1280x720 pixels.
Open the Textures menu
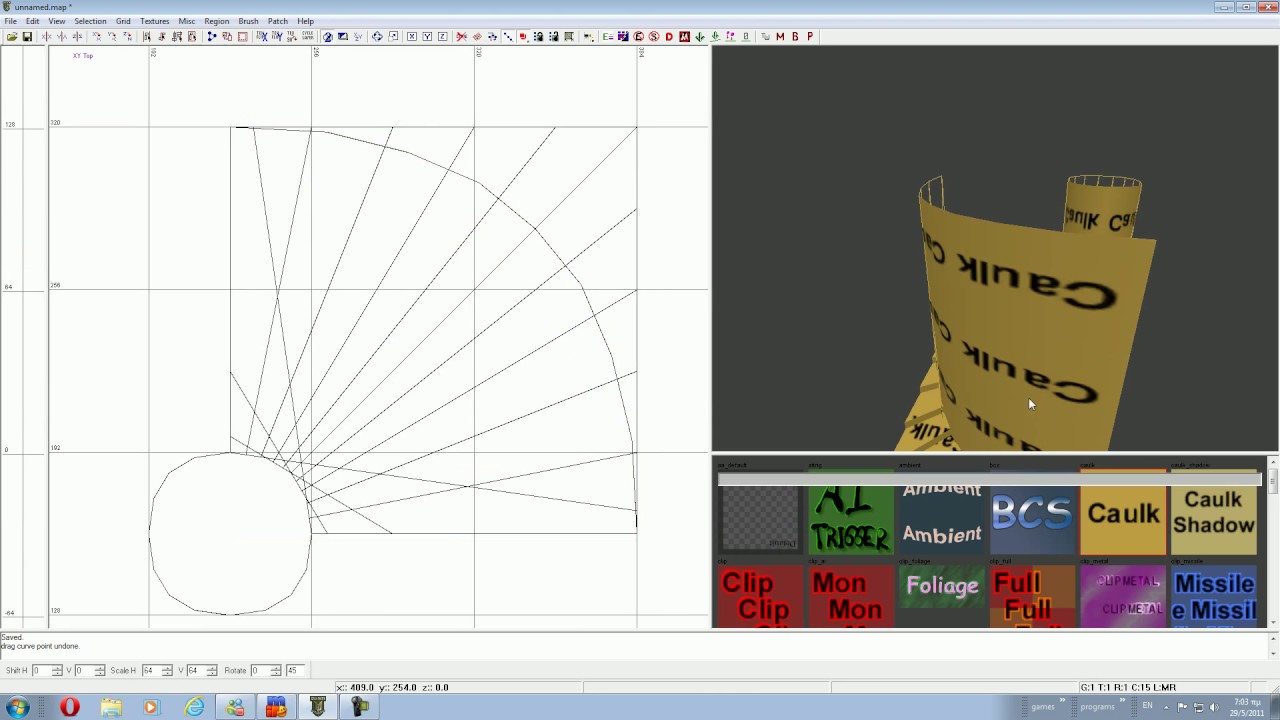(154, 21)
